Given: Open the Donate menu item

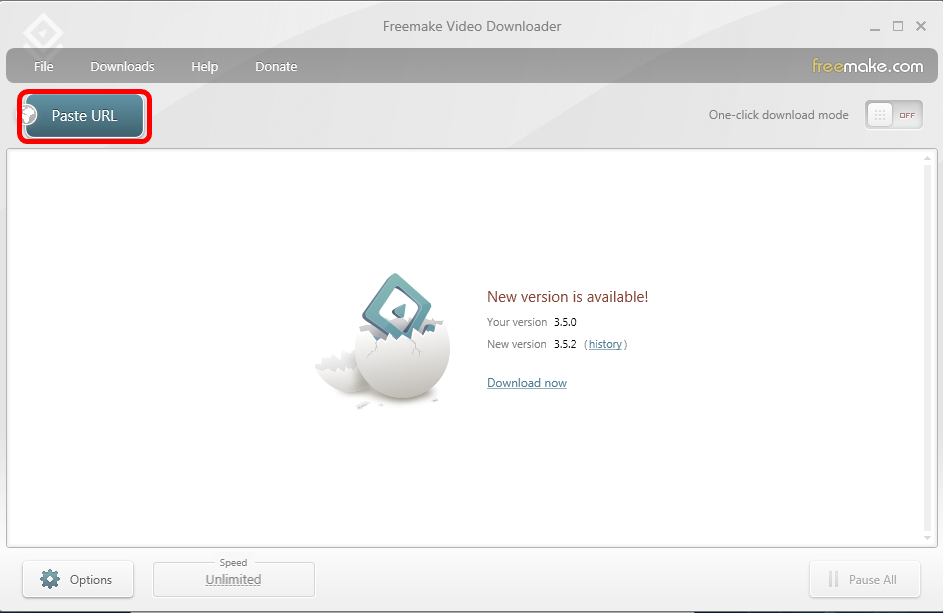Looking at the screenshot, I should [x=276, y=66].
